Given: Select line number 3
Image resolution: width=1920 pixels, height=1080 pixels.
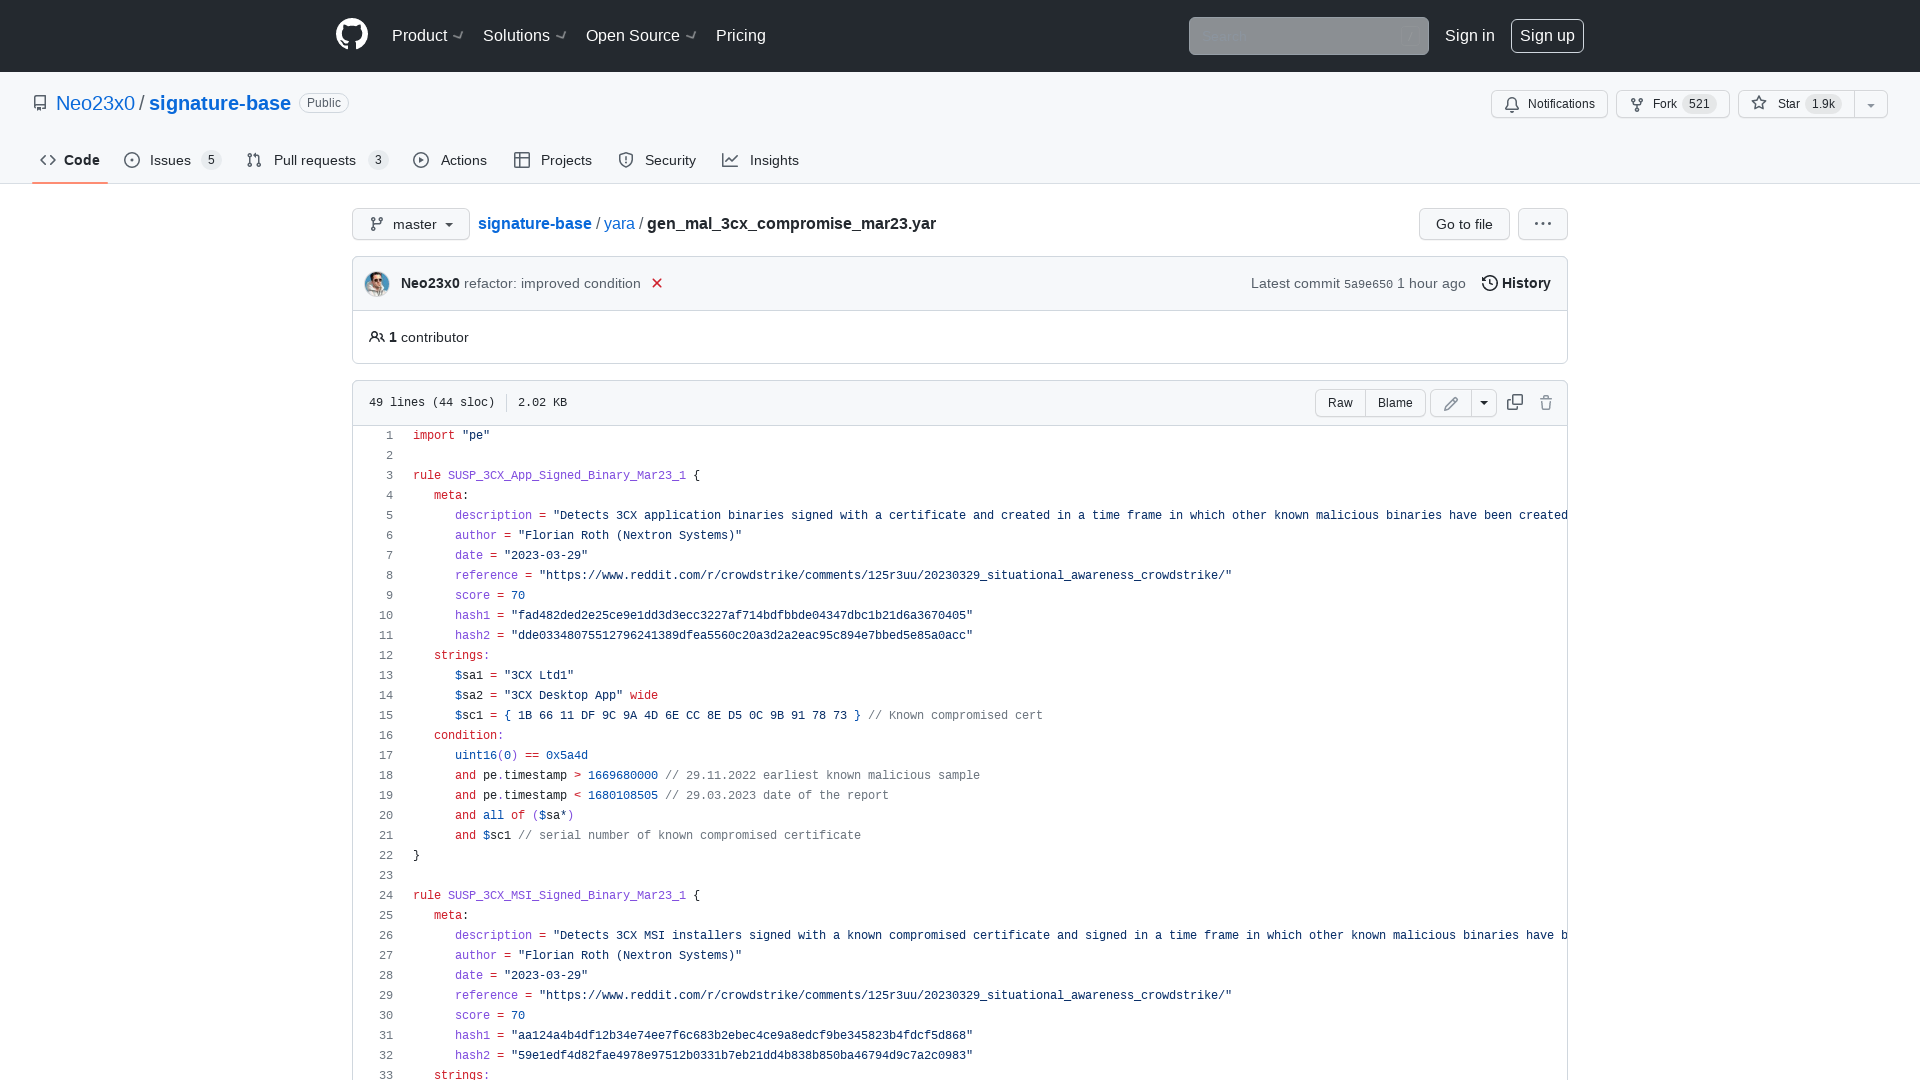Looking at the screenshot, I should point(389,476).
